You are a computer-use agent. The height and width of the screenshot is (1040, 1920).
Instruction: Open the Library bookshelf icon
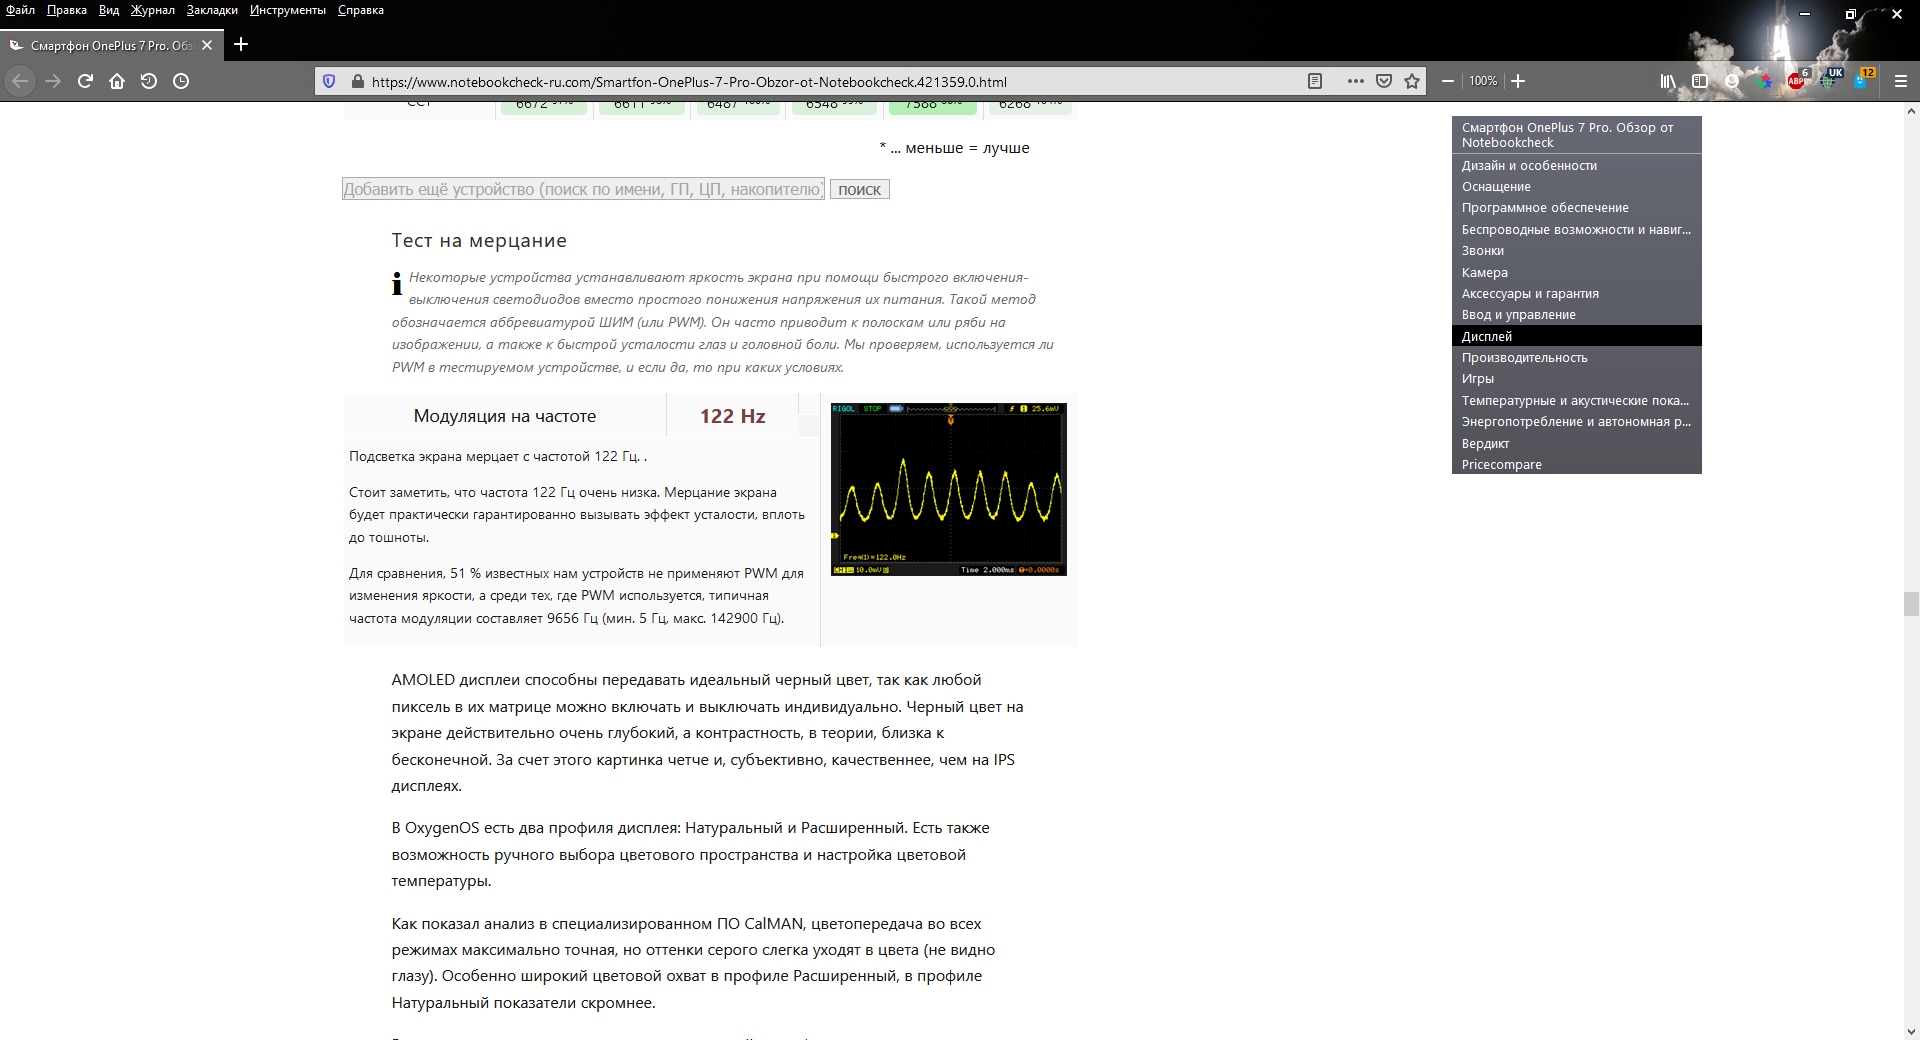[1667, 81]
